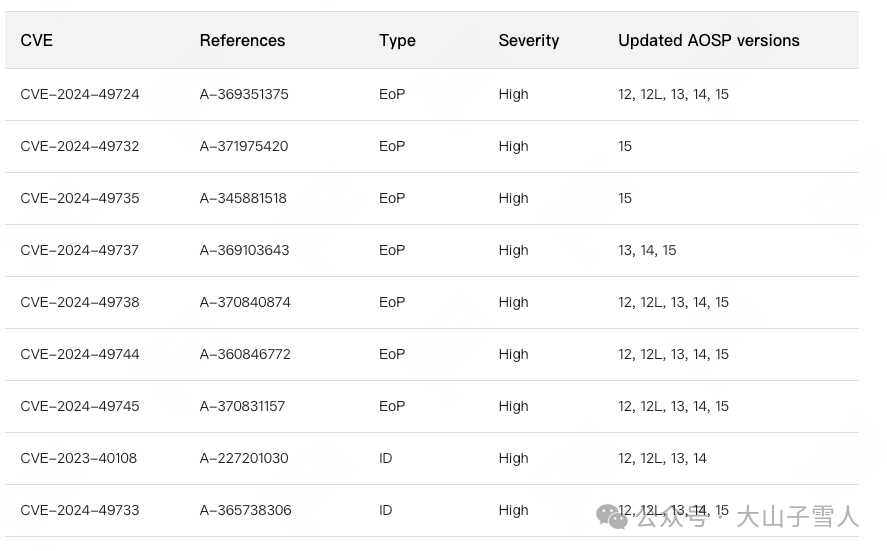887x551 pixels.
Task: Click the 大山子雪人 watermark text
Action: point(797,517)
